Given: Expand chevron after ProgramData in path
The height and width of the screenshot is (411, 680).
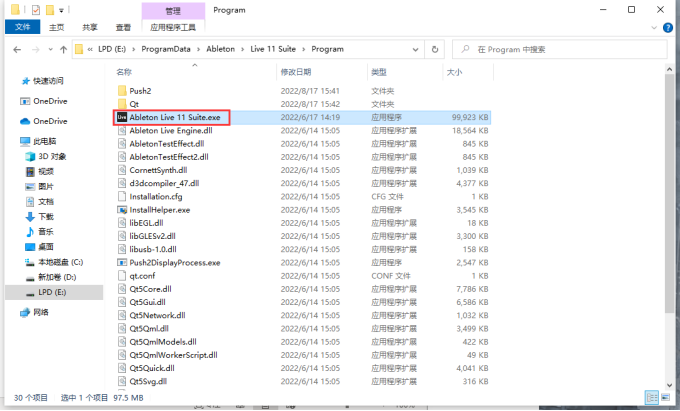Looking at the screenshot, I should point(198,49).
